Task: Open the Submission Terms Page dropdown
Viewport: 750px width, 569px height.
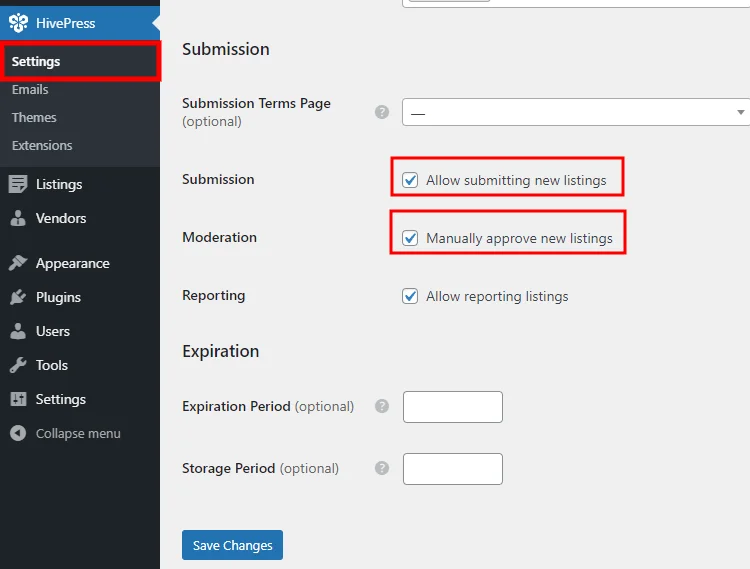Action: (x=576, y=112)
